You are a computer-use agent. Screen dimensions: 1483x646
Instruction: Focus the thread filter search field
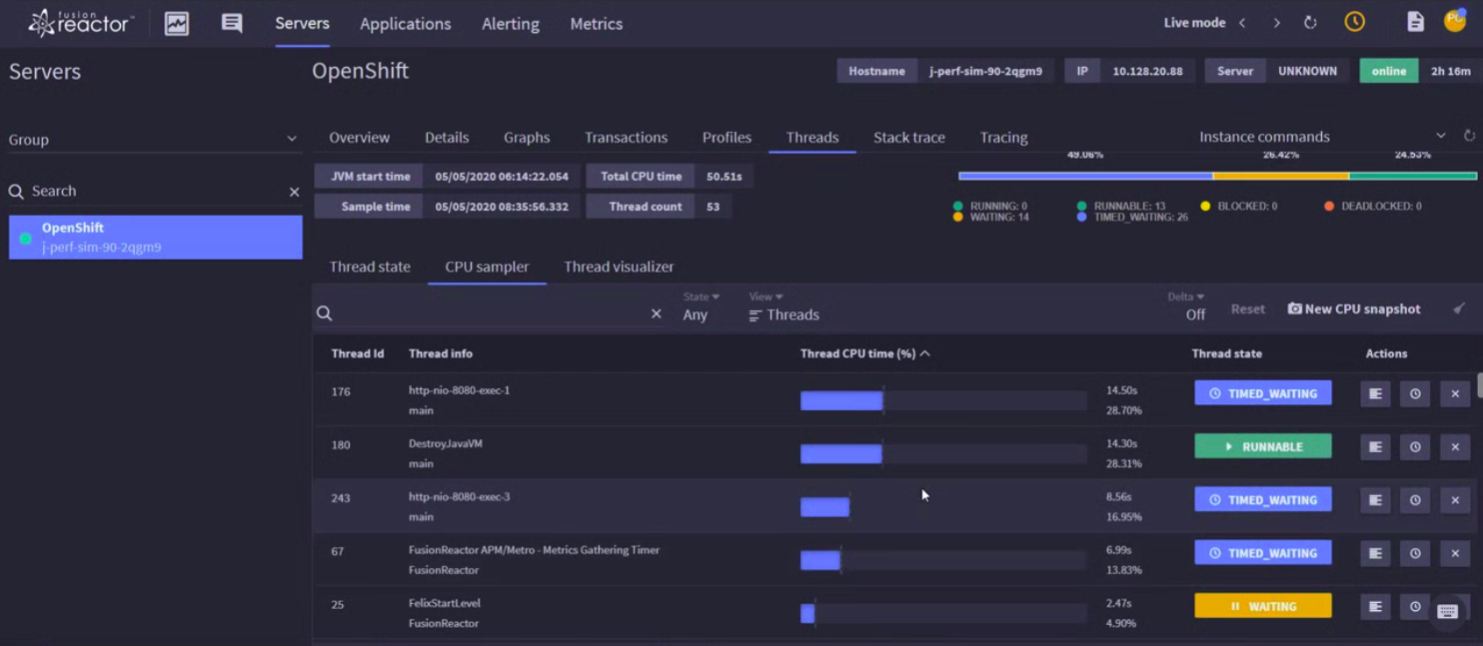click(490, 314)
